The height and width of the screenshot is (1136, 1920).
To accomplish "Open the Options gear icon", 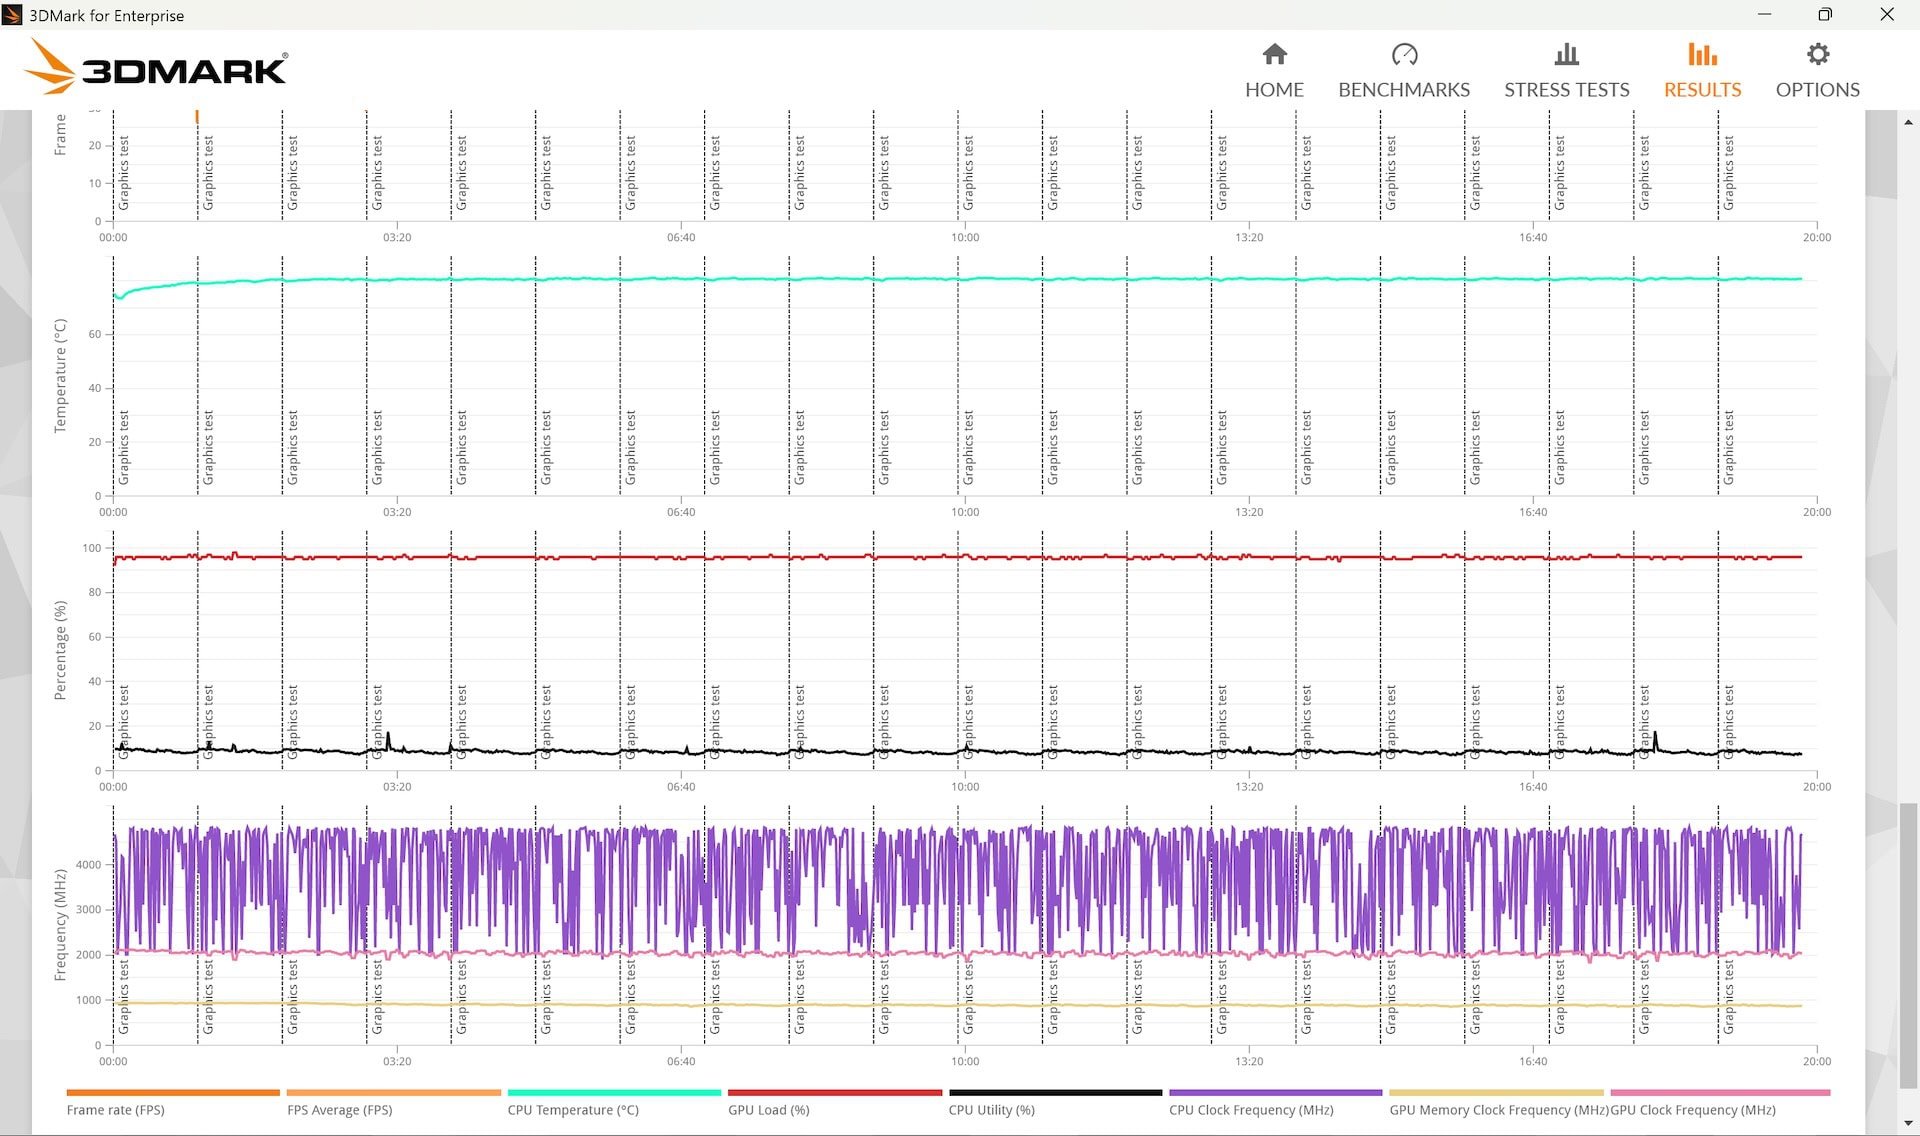I will [1818, 54].
